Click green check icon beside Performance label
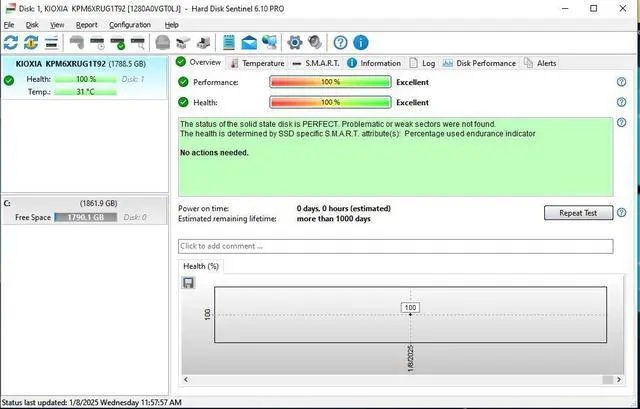Viewport: 640px width, 409px height. (183, 82)
